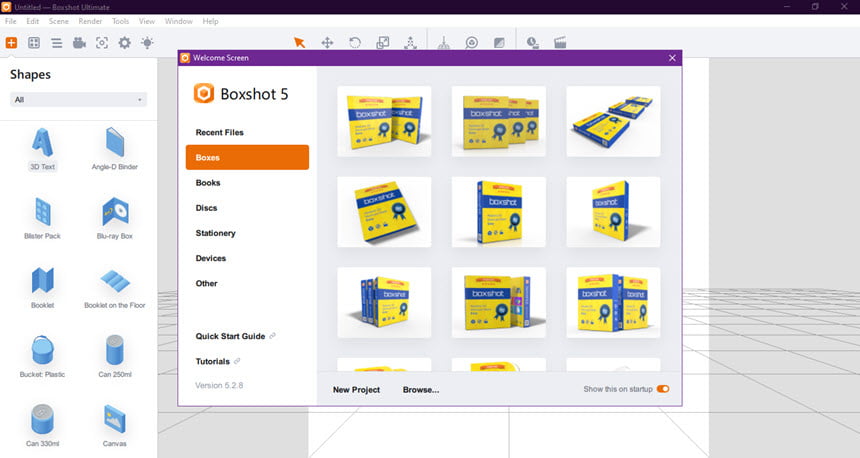
Task: Toggle Show this on startup switch
Action: click(663, 389)
